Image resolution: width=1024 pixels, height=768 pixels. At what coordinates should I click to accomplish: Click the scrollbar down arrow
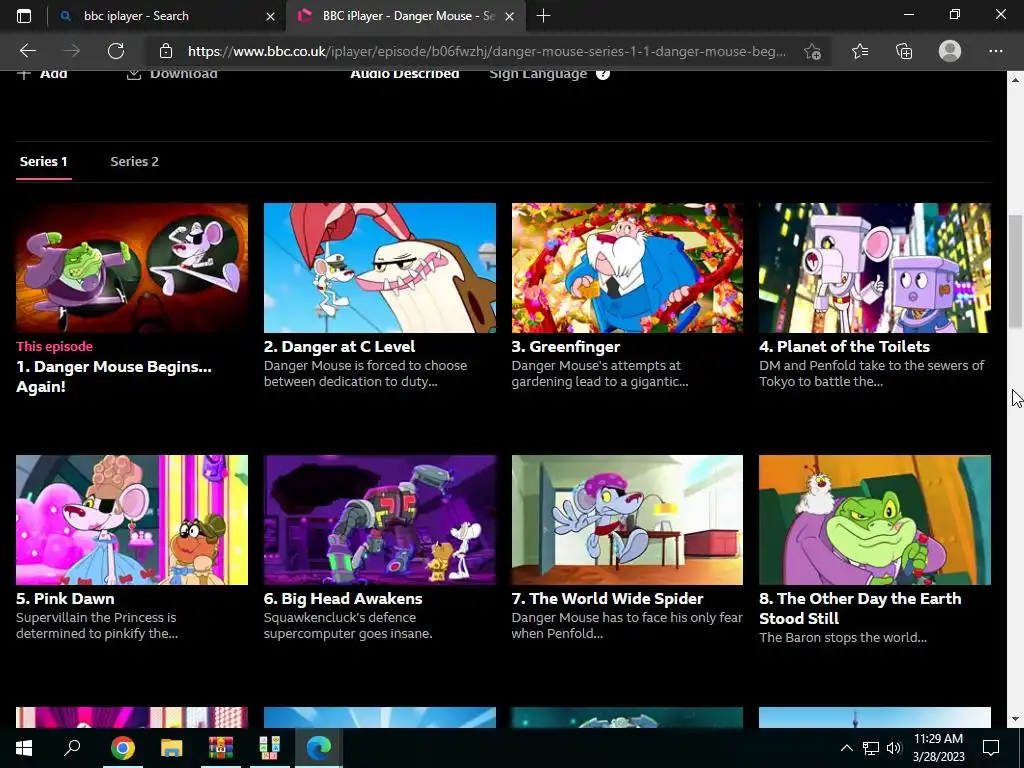(1016, 719)
